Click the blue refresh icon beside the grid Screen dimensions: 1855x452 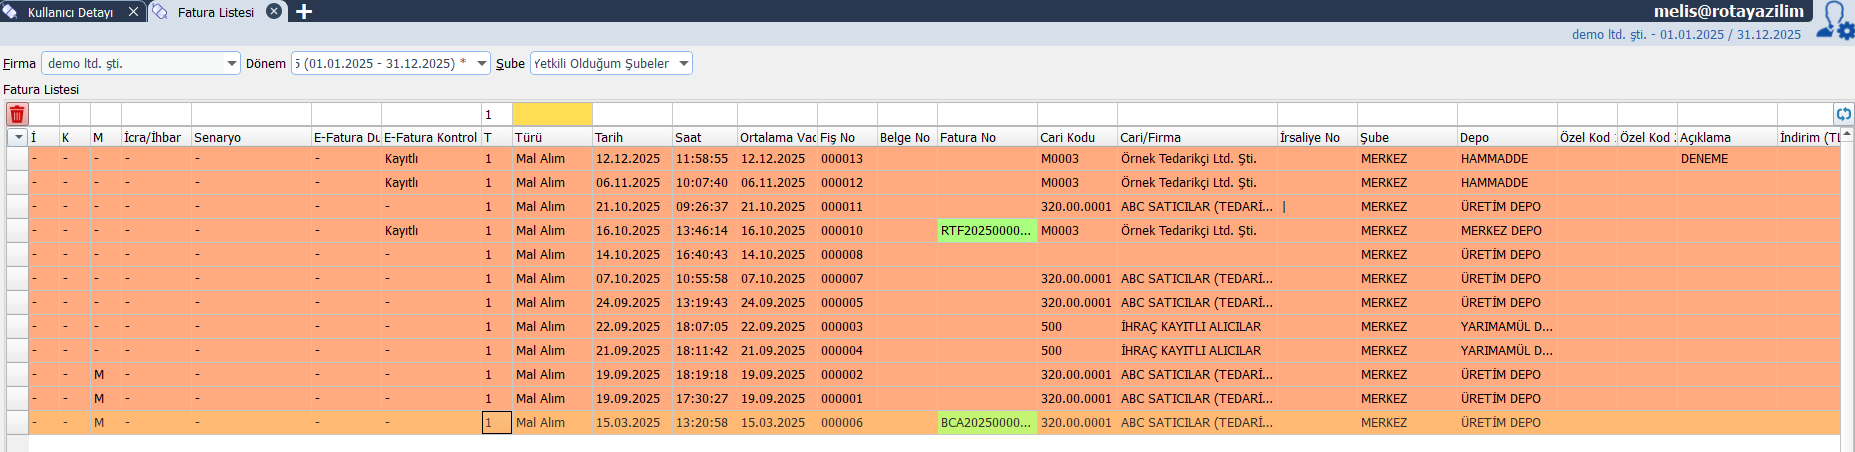1844,114
